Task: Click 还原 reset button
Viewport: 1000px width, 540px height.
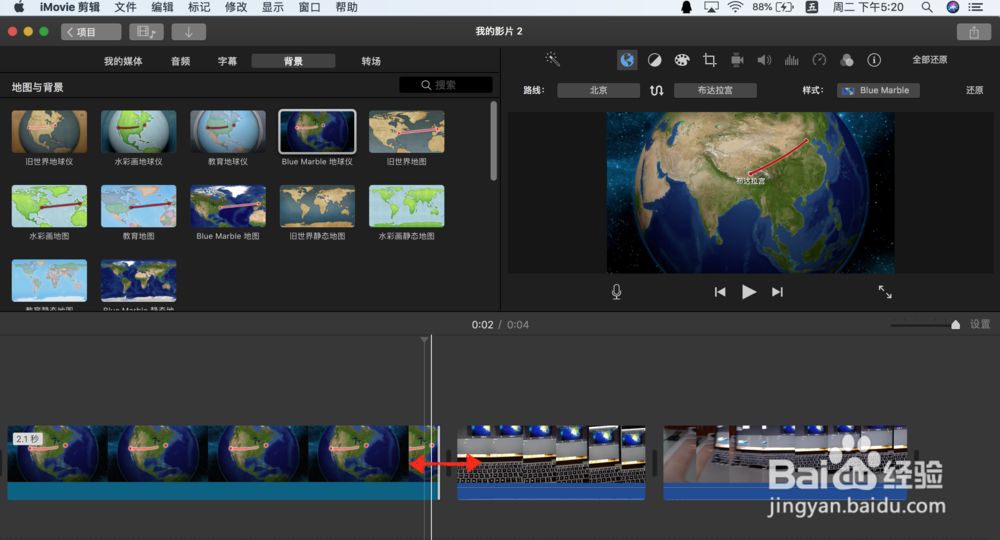Action: point(974,91)
